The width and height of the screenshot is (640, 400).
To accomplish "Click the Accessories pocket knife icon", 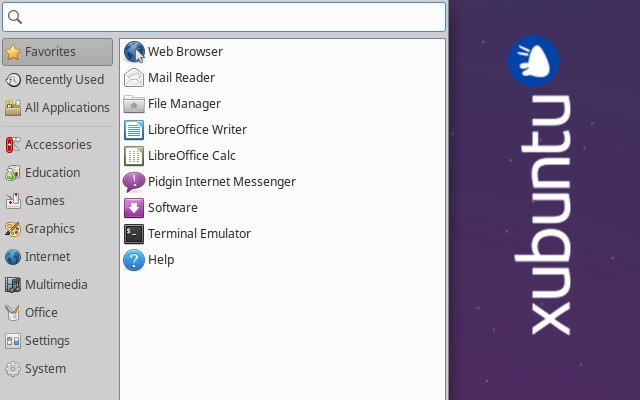I will 13,145.
